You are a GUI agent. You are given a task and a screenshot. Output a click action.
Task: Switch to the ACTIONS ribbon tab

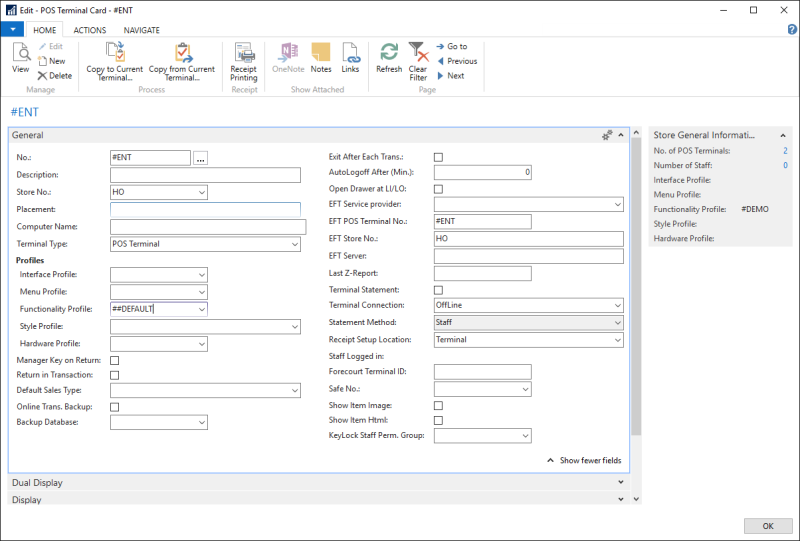[x=89, y=30]
